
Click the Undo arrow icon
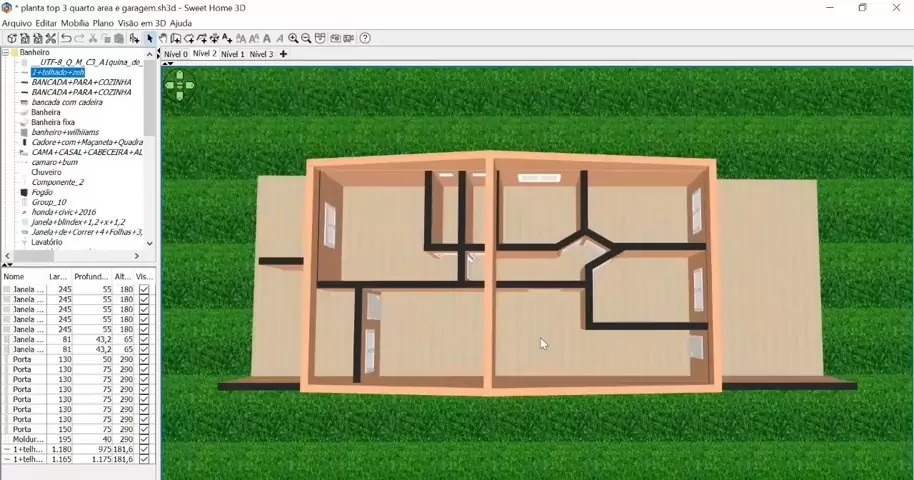66,39
